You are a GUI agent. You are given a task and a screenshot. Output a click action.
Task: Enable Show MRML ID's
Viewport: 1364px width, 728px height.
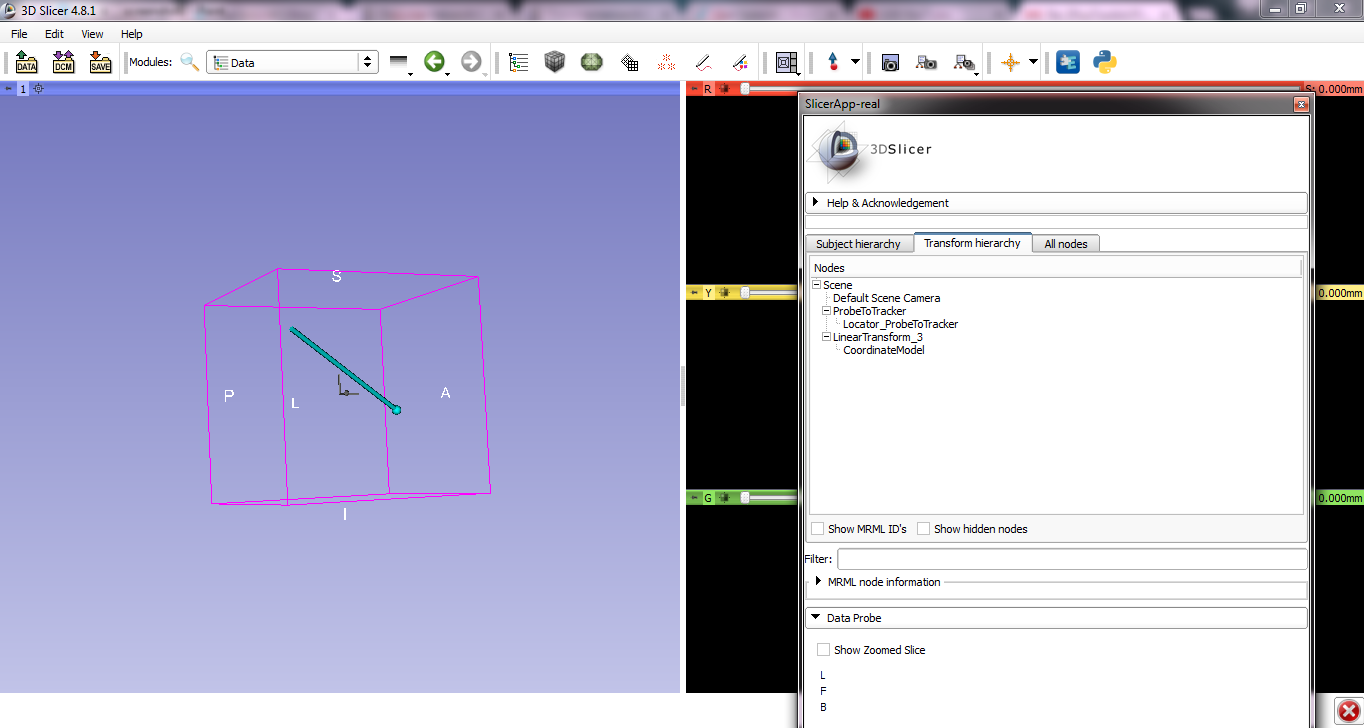click(817, 528)
